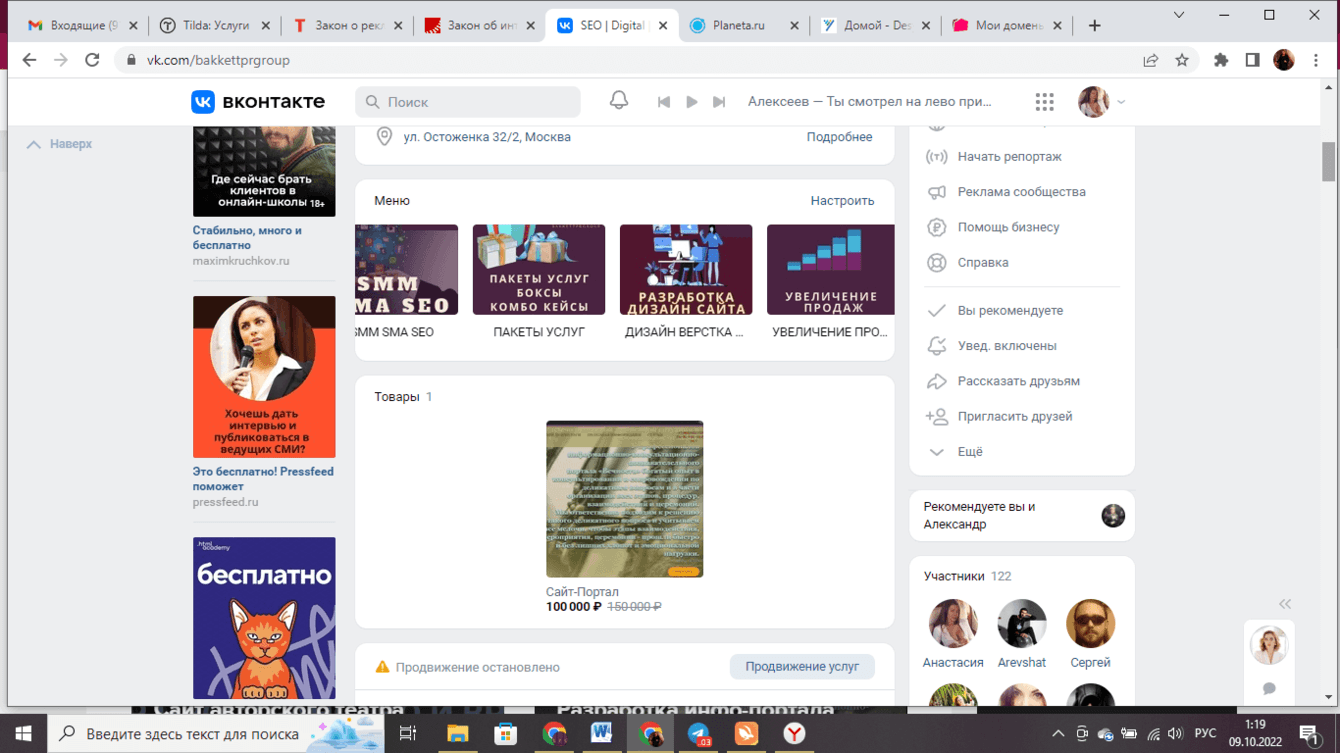Switch to the Planeta.ru tab

(x=744, y=26)
